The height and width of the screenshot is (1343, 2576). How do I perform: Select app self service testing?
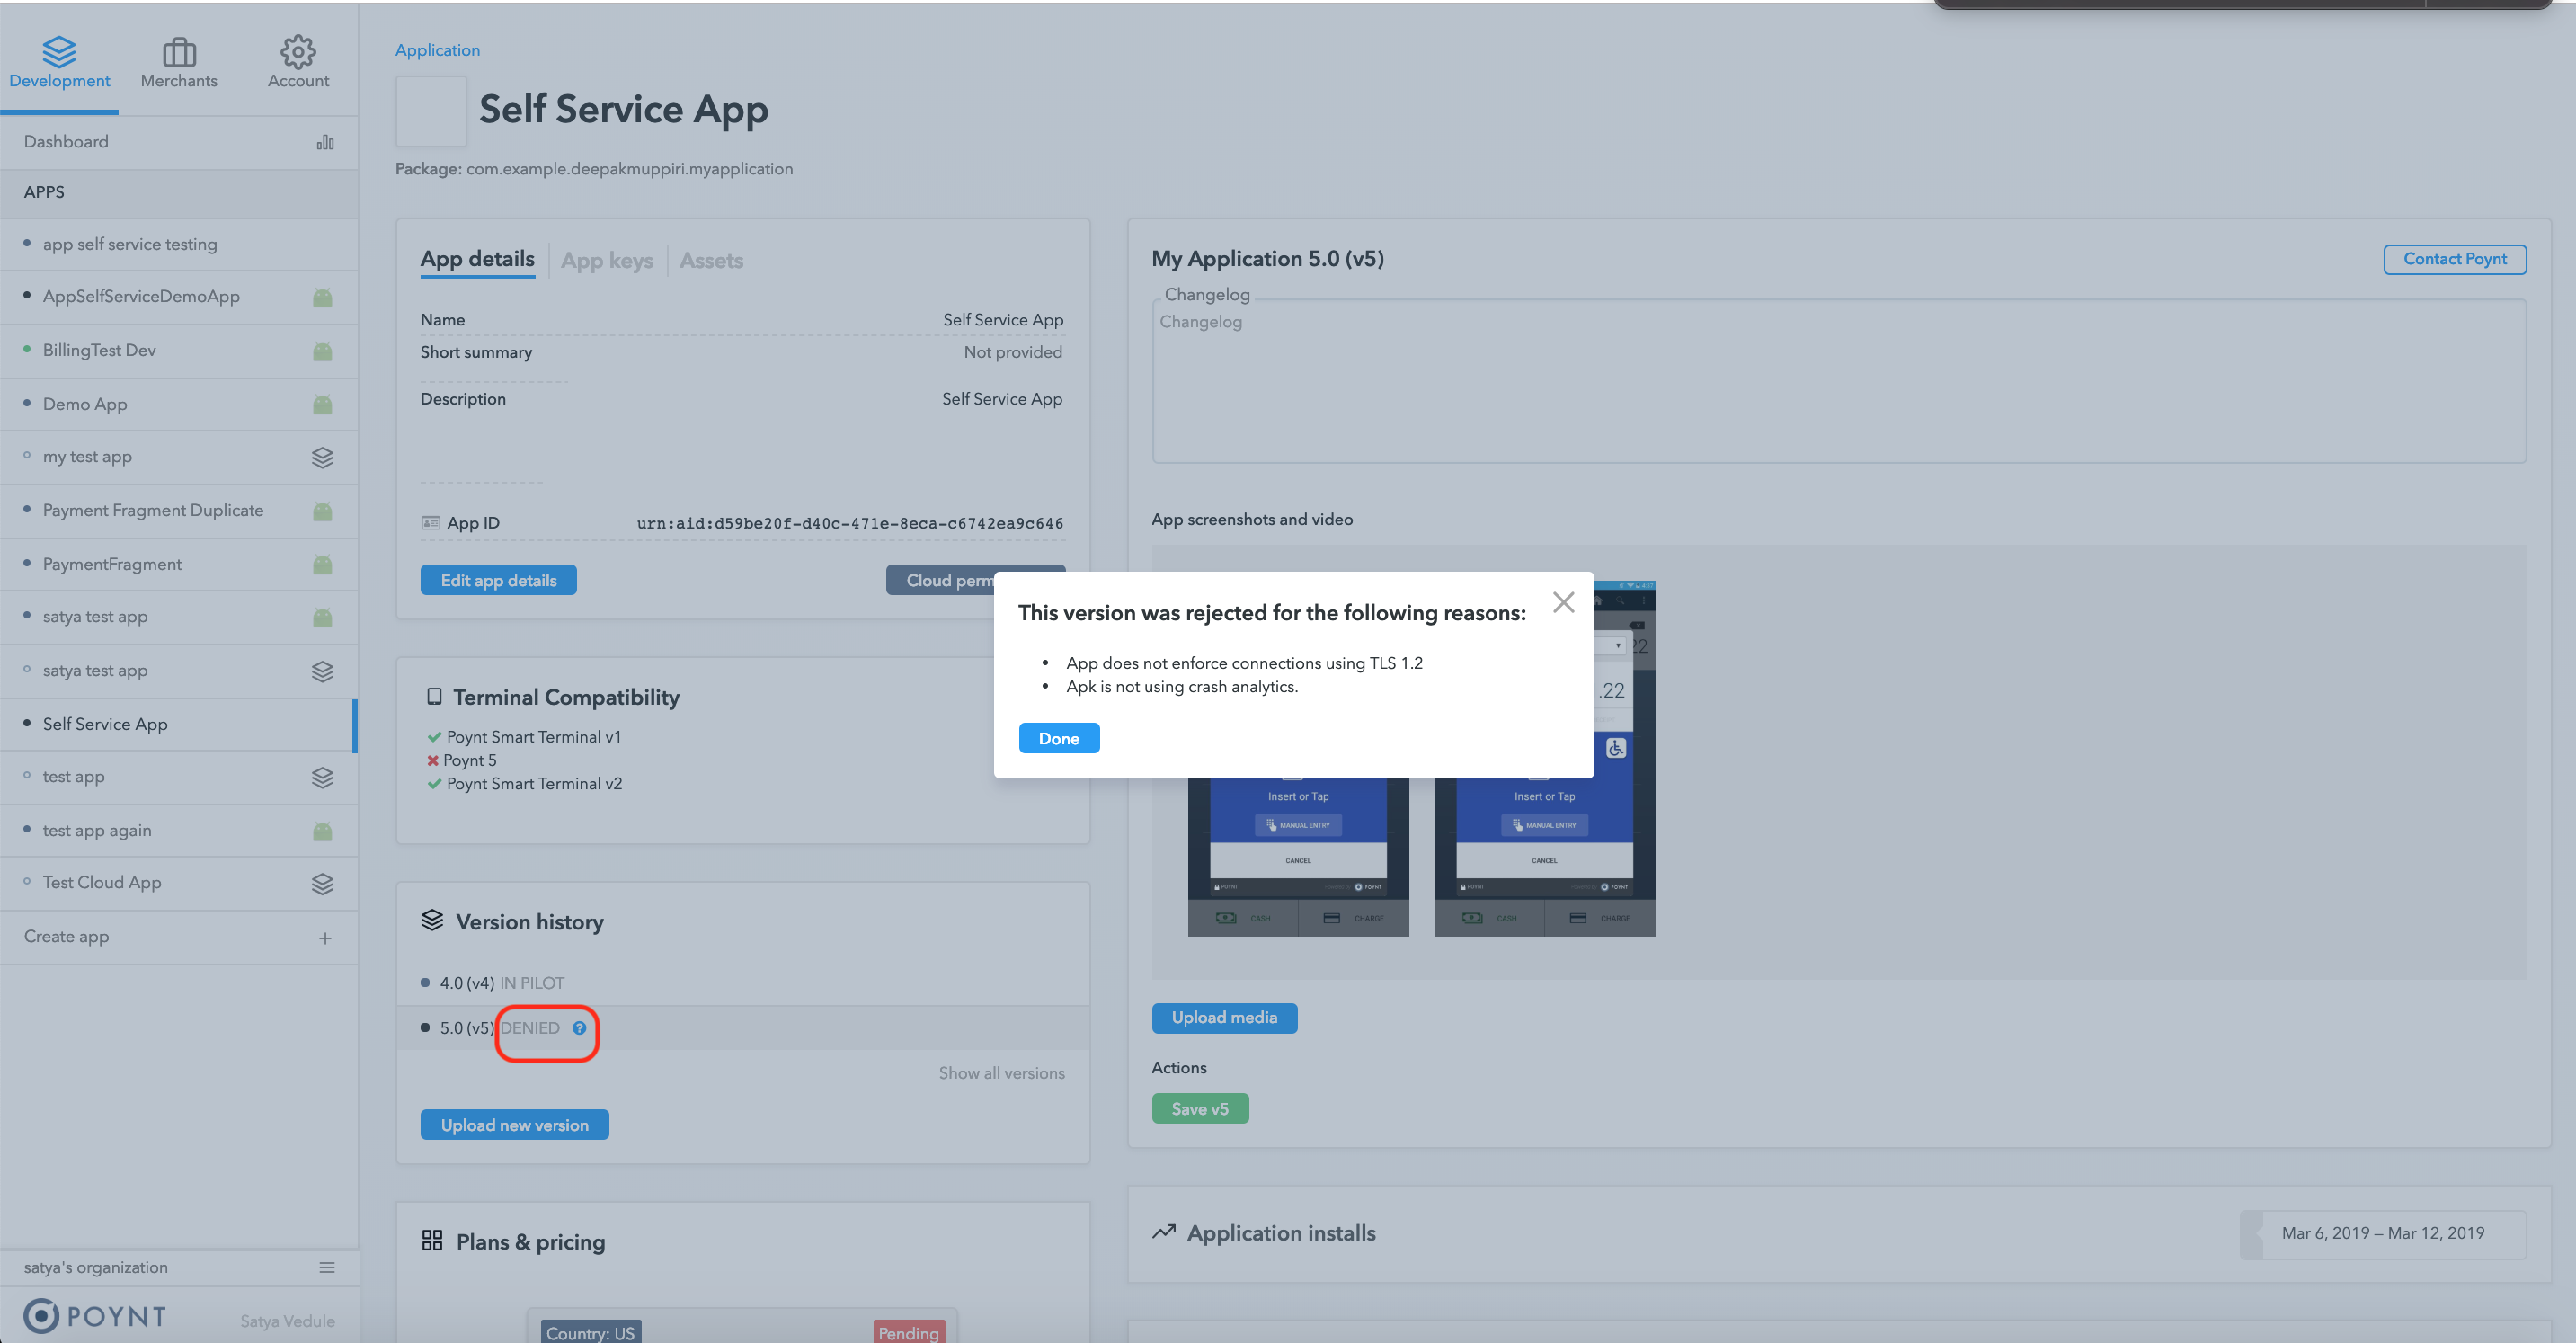coord(179,244)
